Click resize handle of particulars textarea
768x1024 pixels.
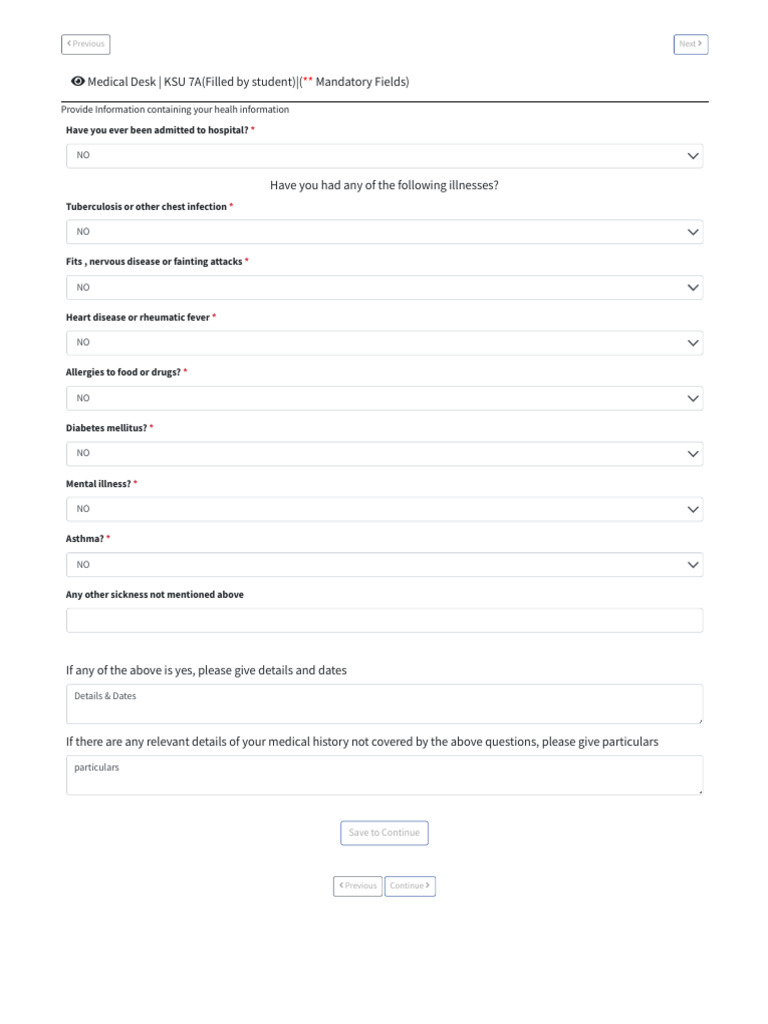tap(700, 792)
